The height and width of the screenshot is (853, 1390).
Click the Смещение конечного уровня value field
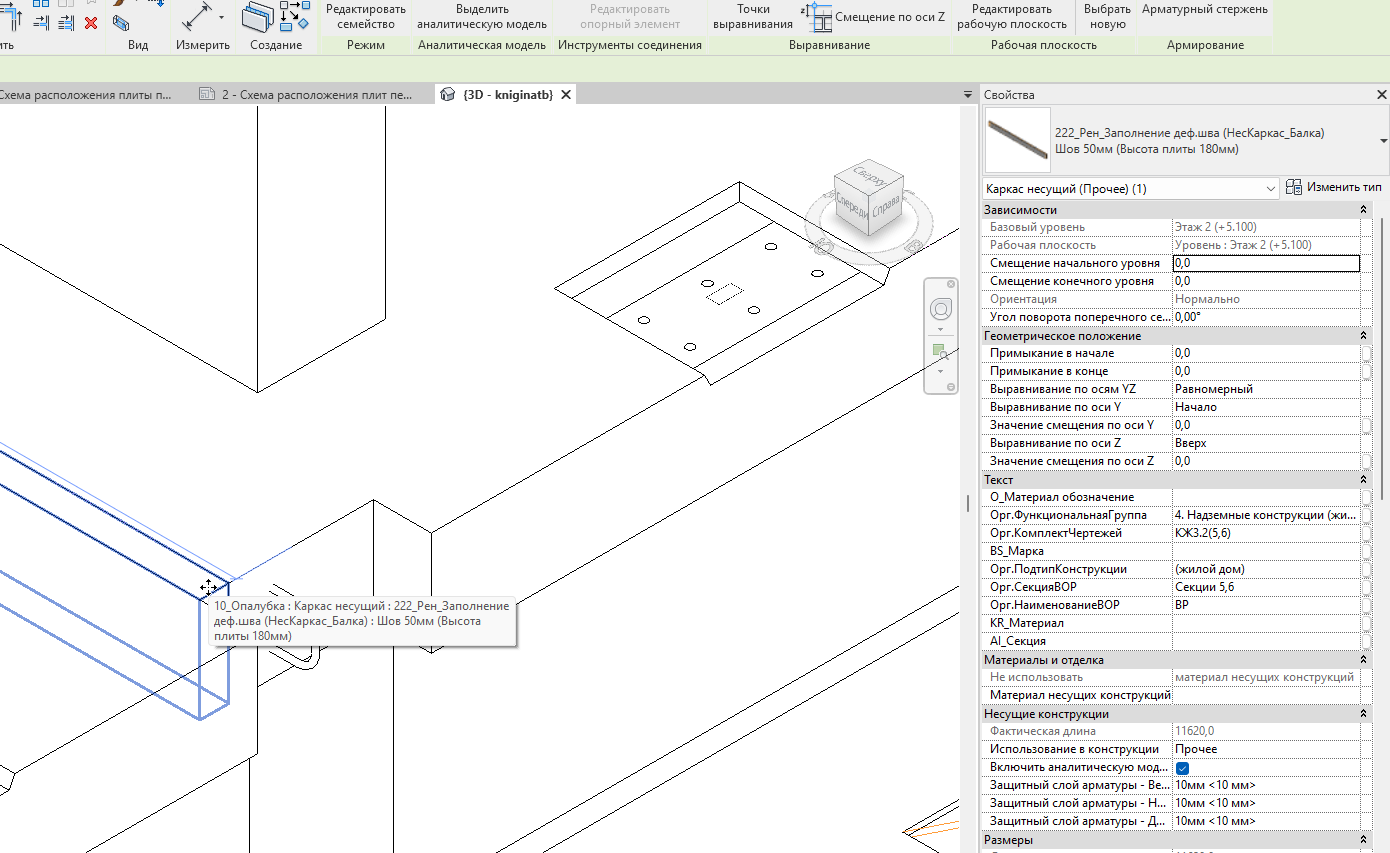click(x=1265, y=281)
